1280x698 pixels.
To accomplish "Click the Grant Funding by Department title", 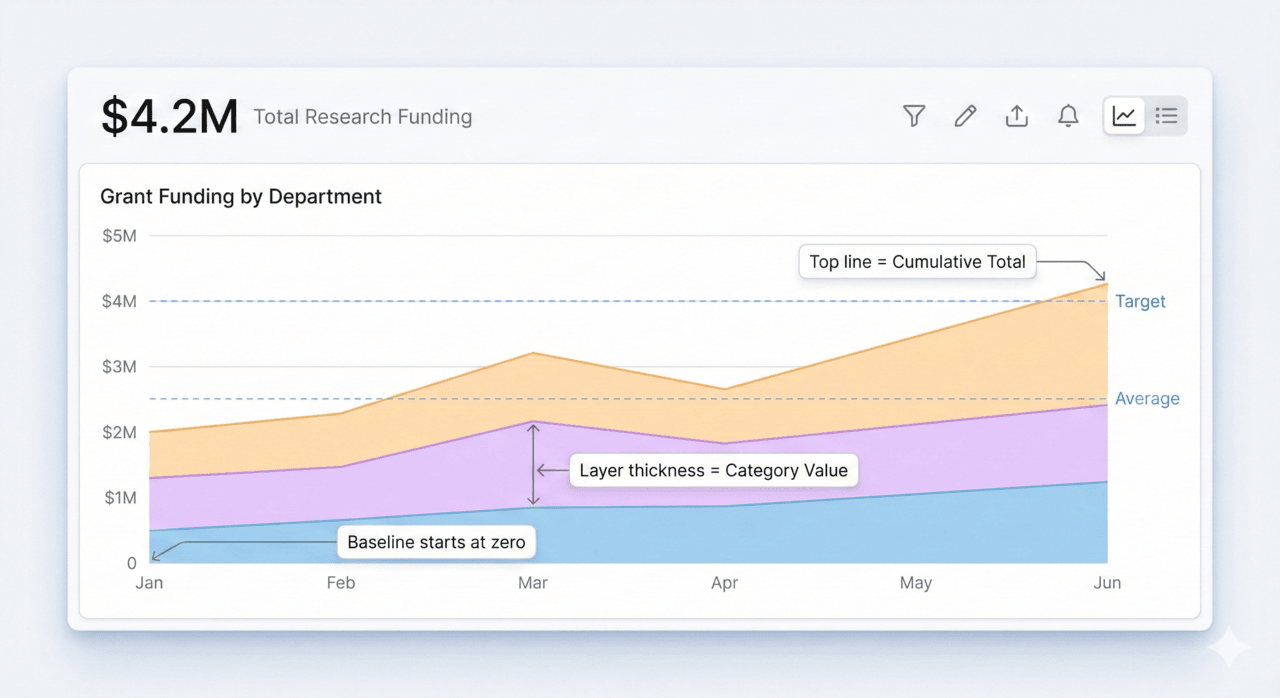I will [240, 196].
